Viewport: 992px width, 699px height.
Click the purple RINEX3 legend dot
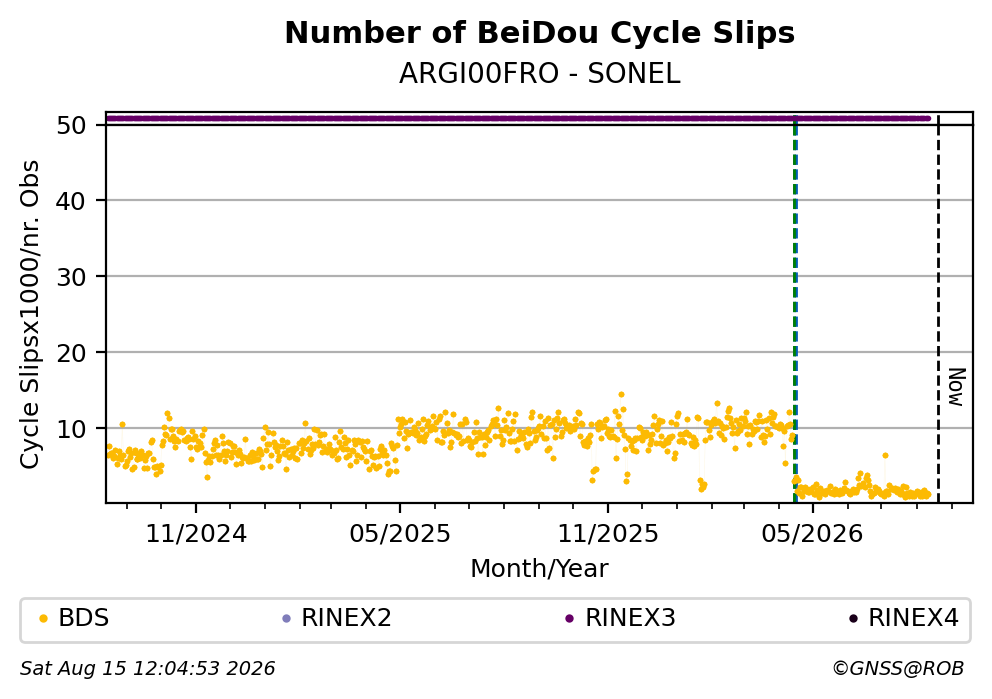coord(569,619)
